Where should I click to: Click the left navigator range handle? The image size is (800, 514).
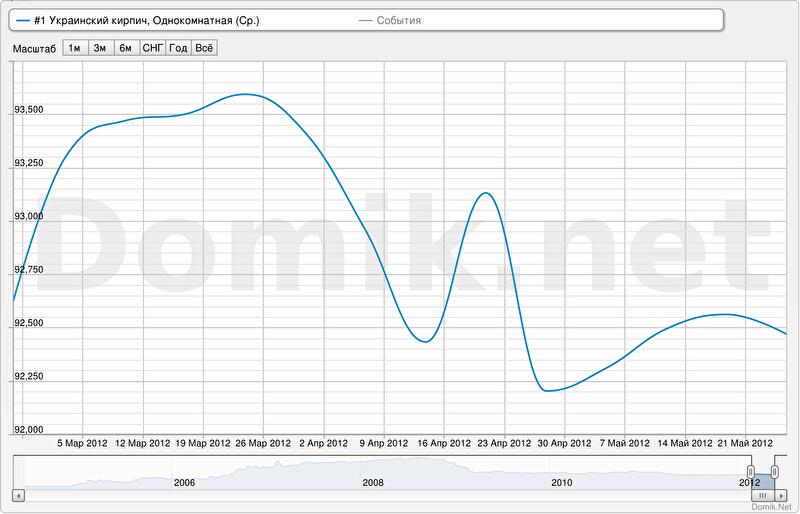coord(751,472)
